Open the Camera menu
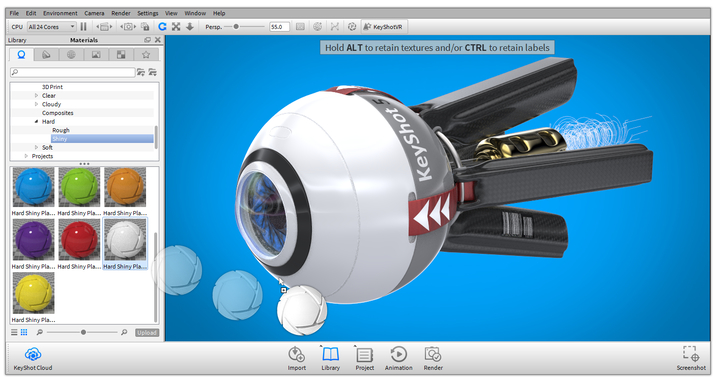The height and width of the screenshot is (380, 716). click(x=95, y=13)
